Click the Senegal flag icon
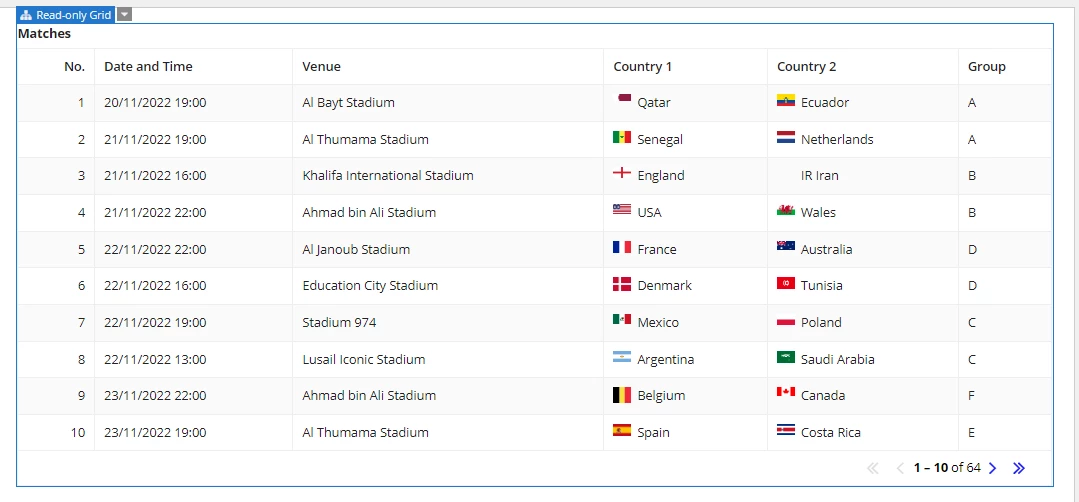Viewport: 1079px width, 502px height. (621, 138)
